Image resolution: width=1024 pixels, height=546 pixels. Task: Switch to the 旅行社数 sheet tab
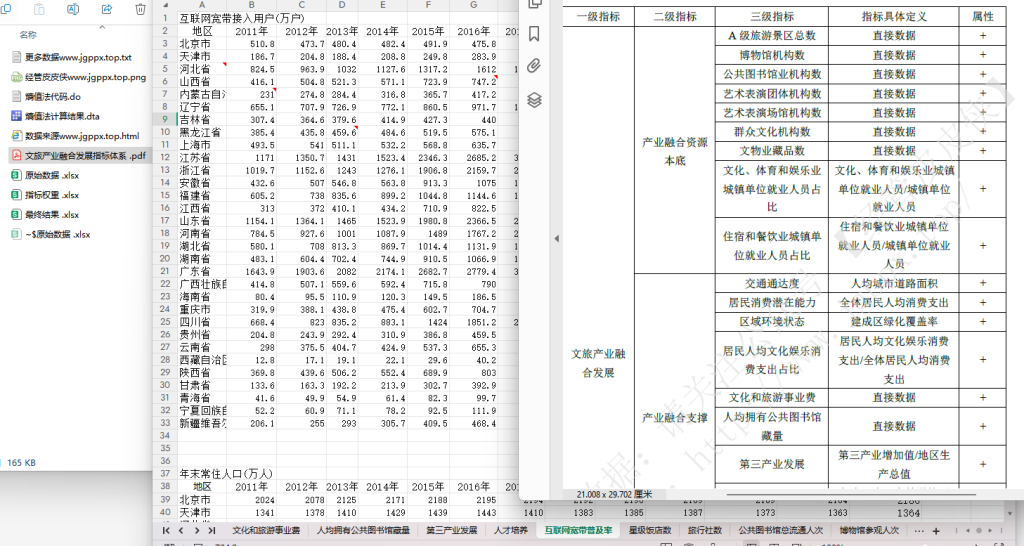[x=705, y=530]
